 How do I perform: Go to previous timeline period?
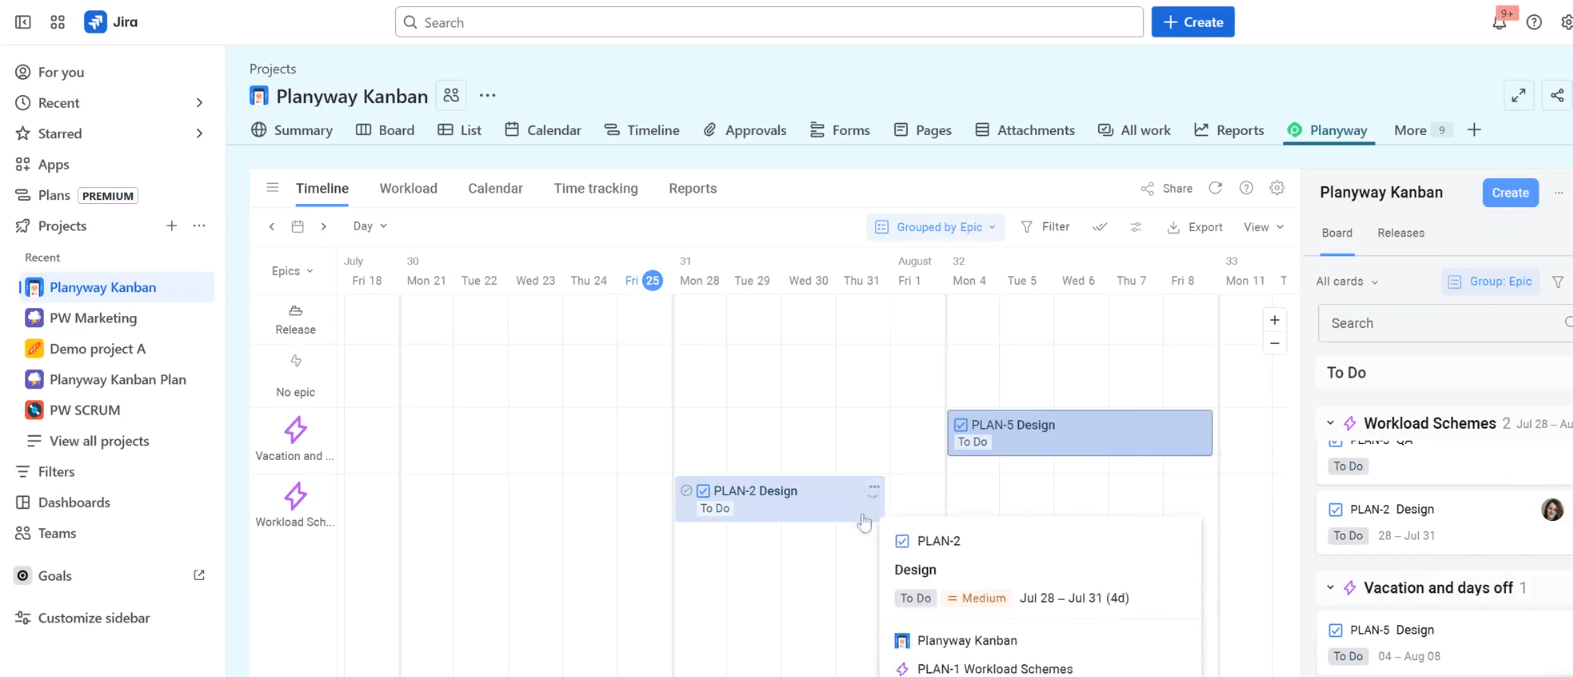tap(272, 227)
